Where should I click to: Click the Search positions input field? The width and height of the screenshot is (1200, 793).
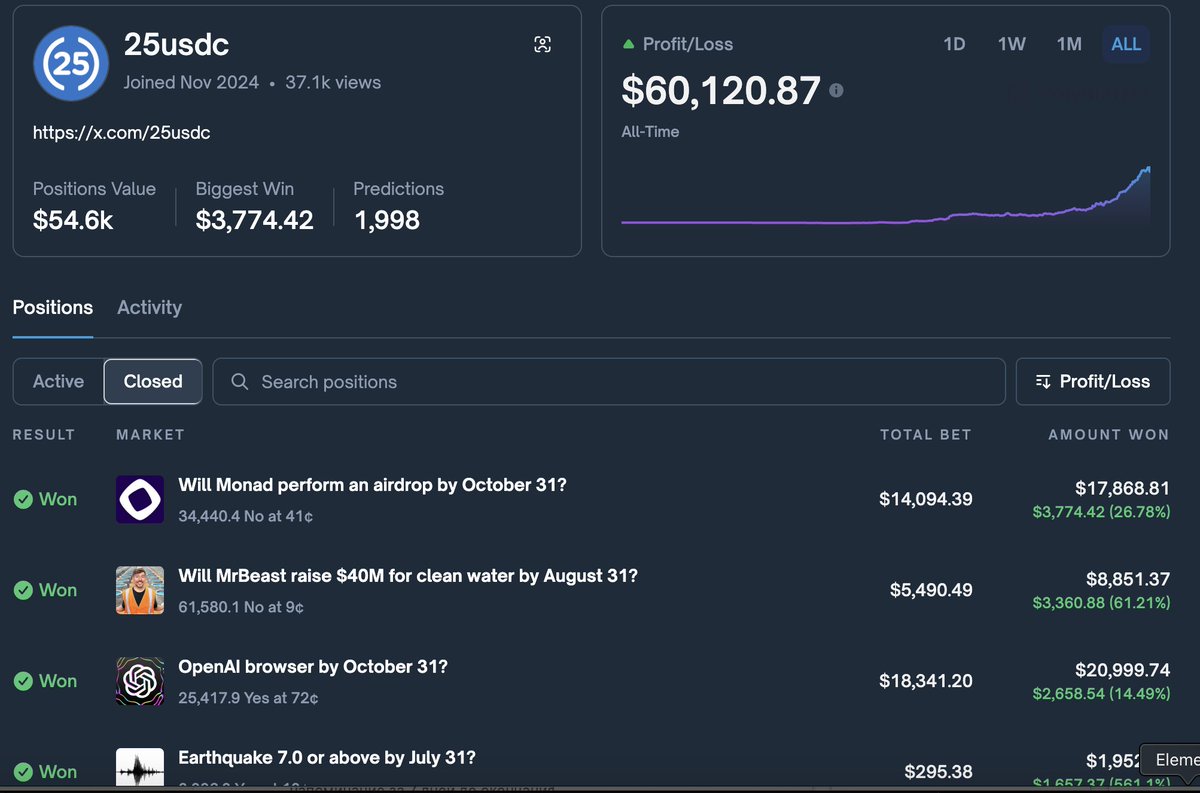tap(609, 381)
